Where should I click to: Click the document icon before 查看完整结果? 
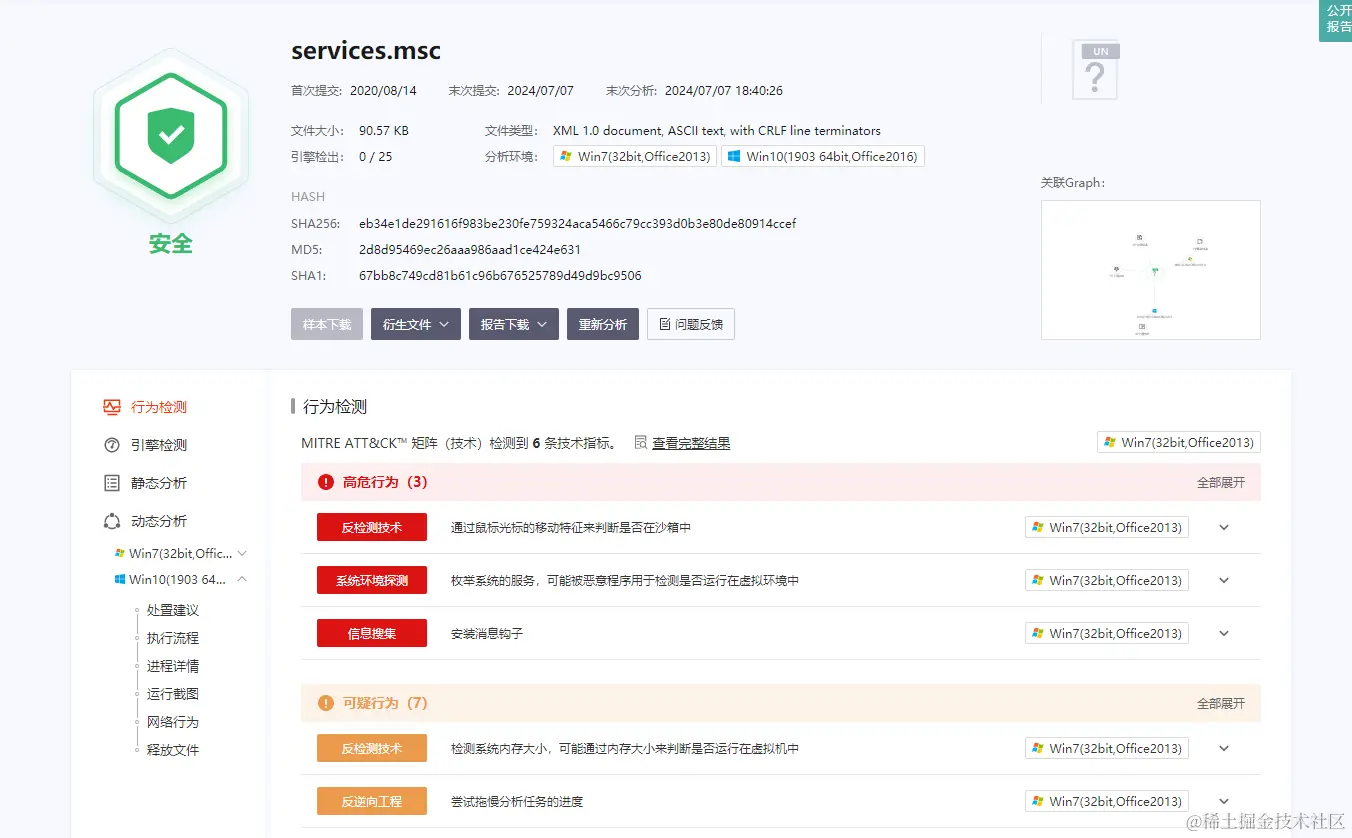[640, 442]
